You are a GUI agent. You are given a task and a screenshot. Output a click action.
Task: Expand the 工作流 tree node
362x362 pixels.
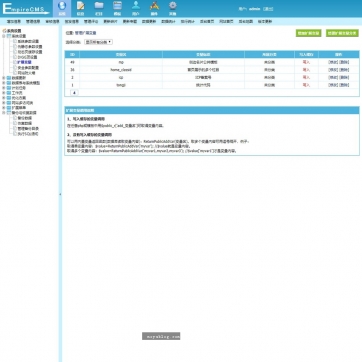pos(4,93)
